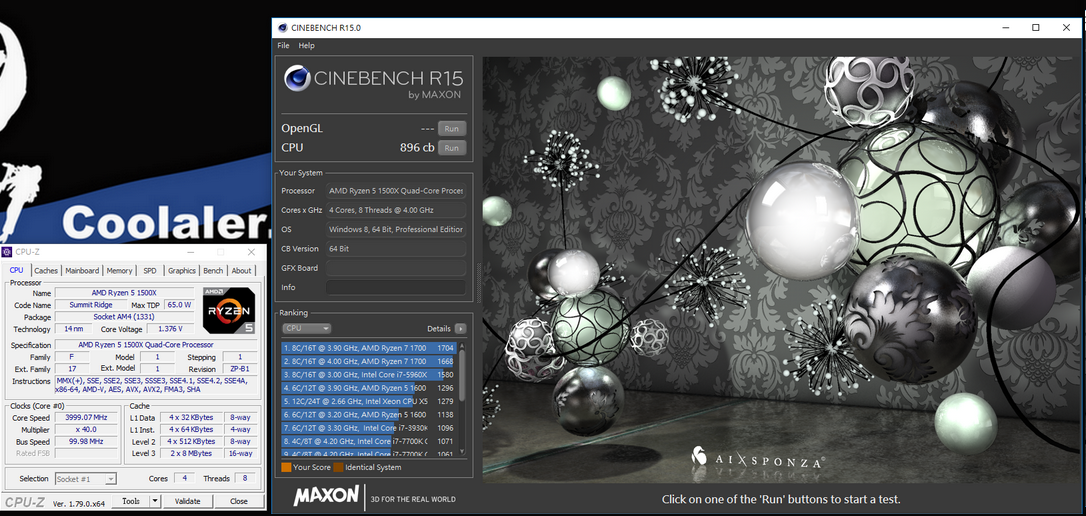
Task: Select ranking row 2 Ryzen 7 1700 at 4.00 GHz
Action: 368,362
